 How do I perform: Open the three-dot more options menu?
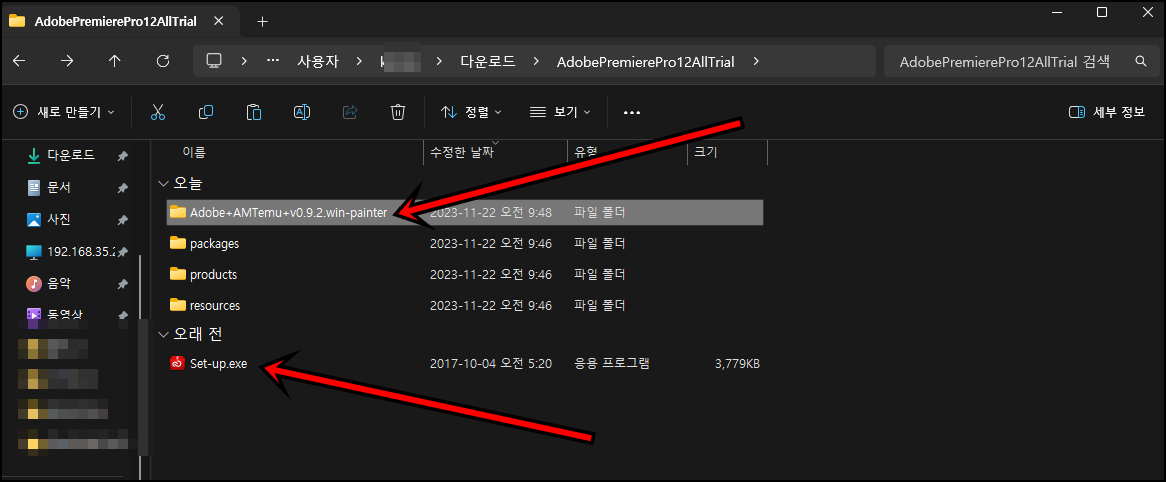(632, 112)
